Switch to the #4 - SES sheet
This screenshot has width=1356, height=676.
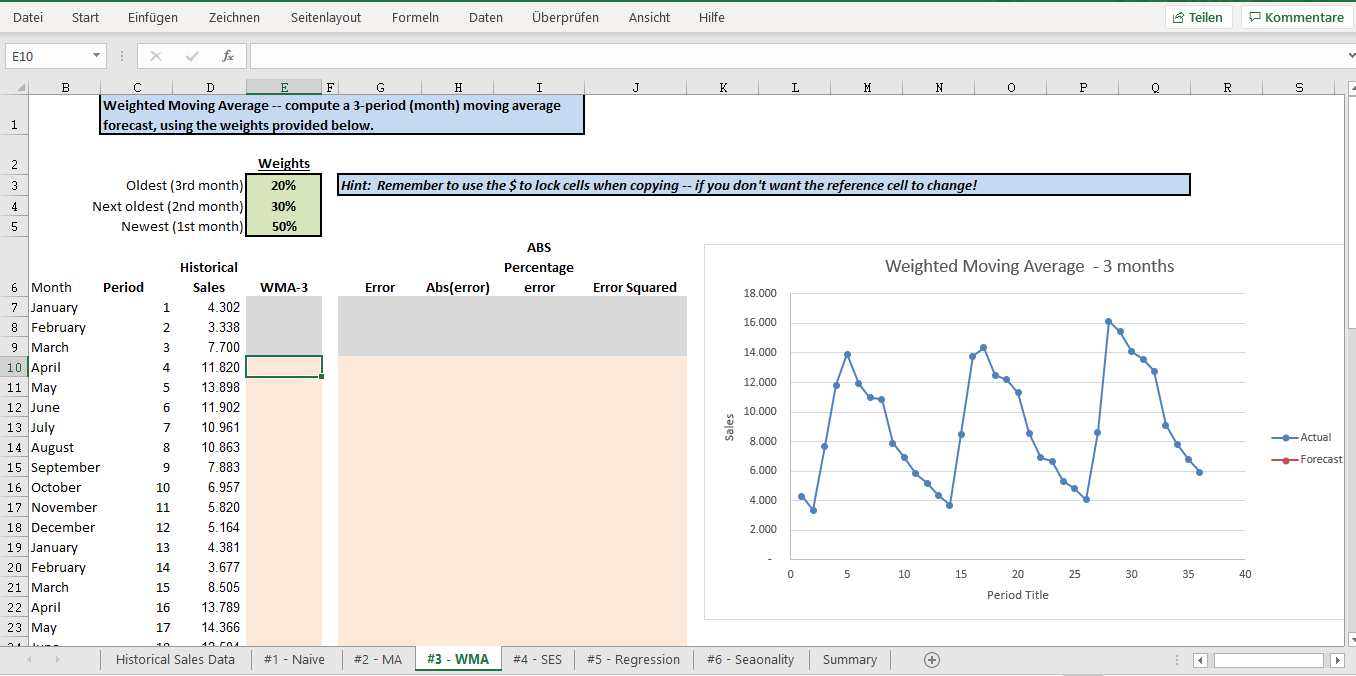tap(537, 660)
